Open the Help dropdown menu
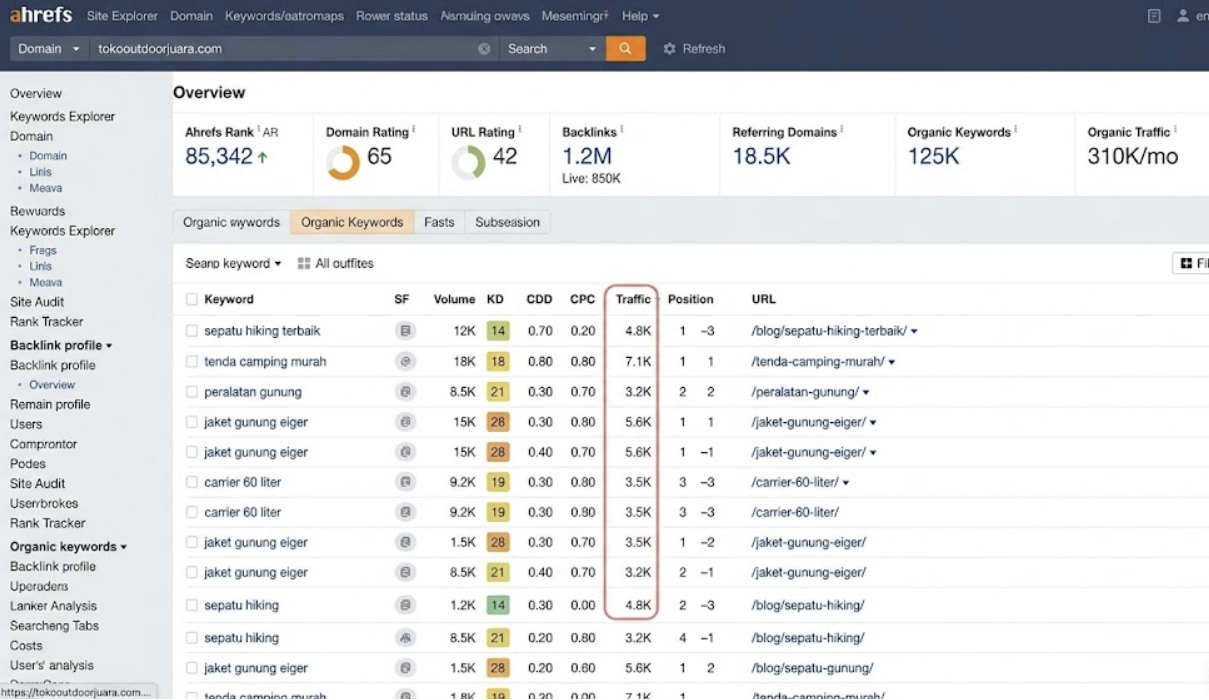 640,16
